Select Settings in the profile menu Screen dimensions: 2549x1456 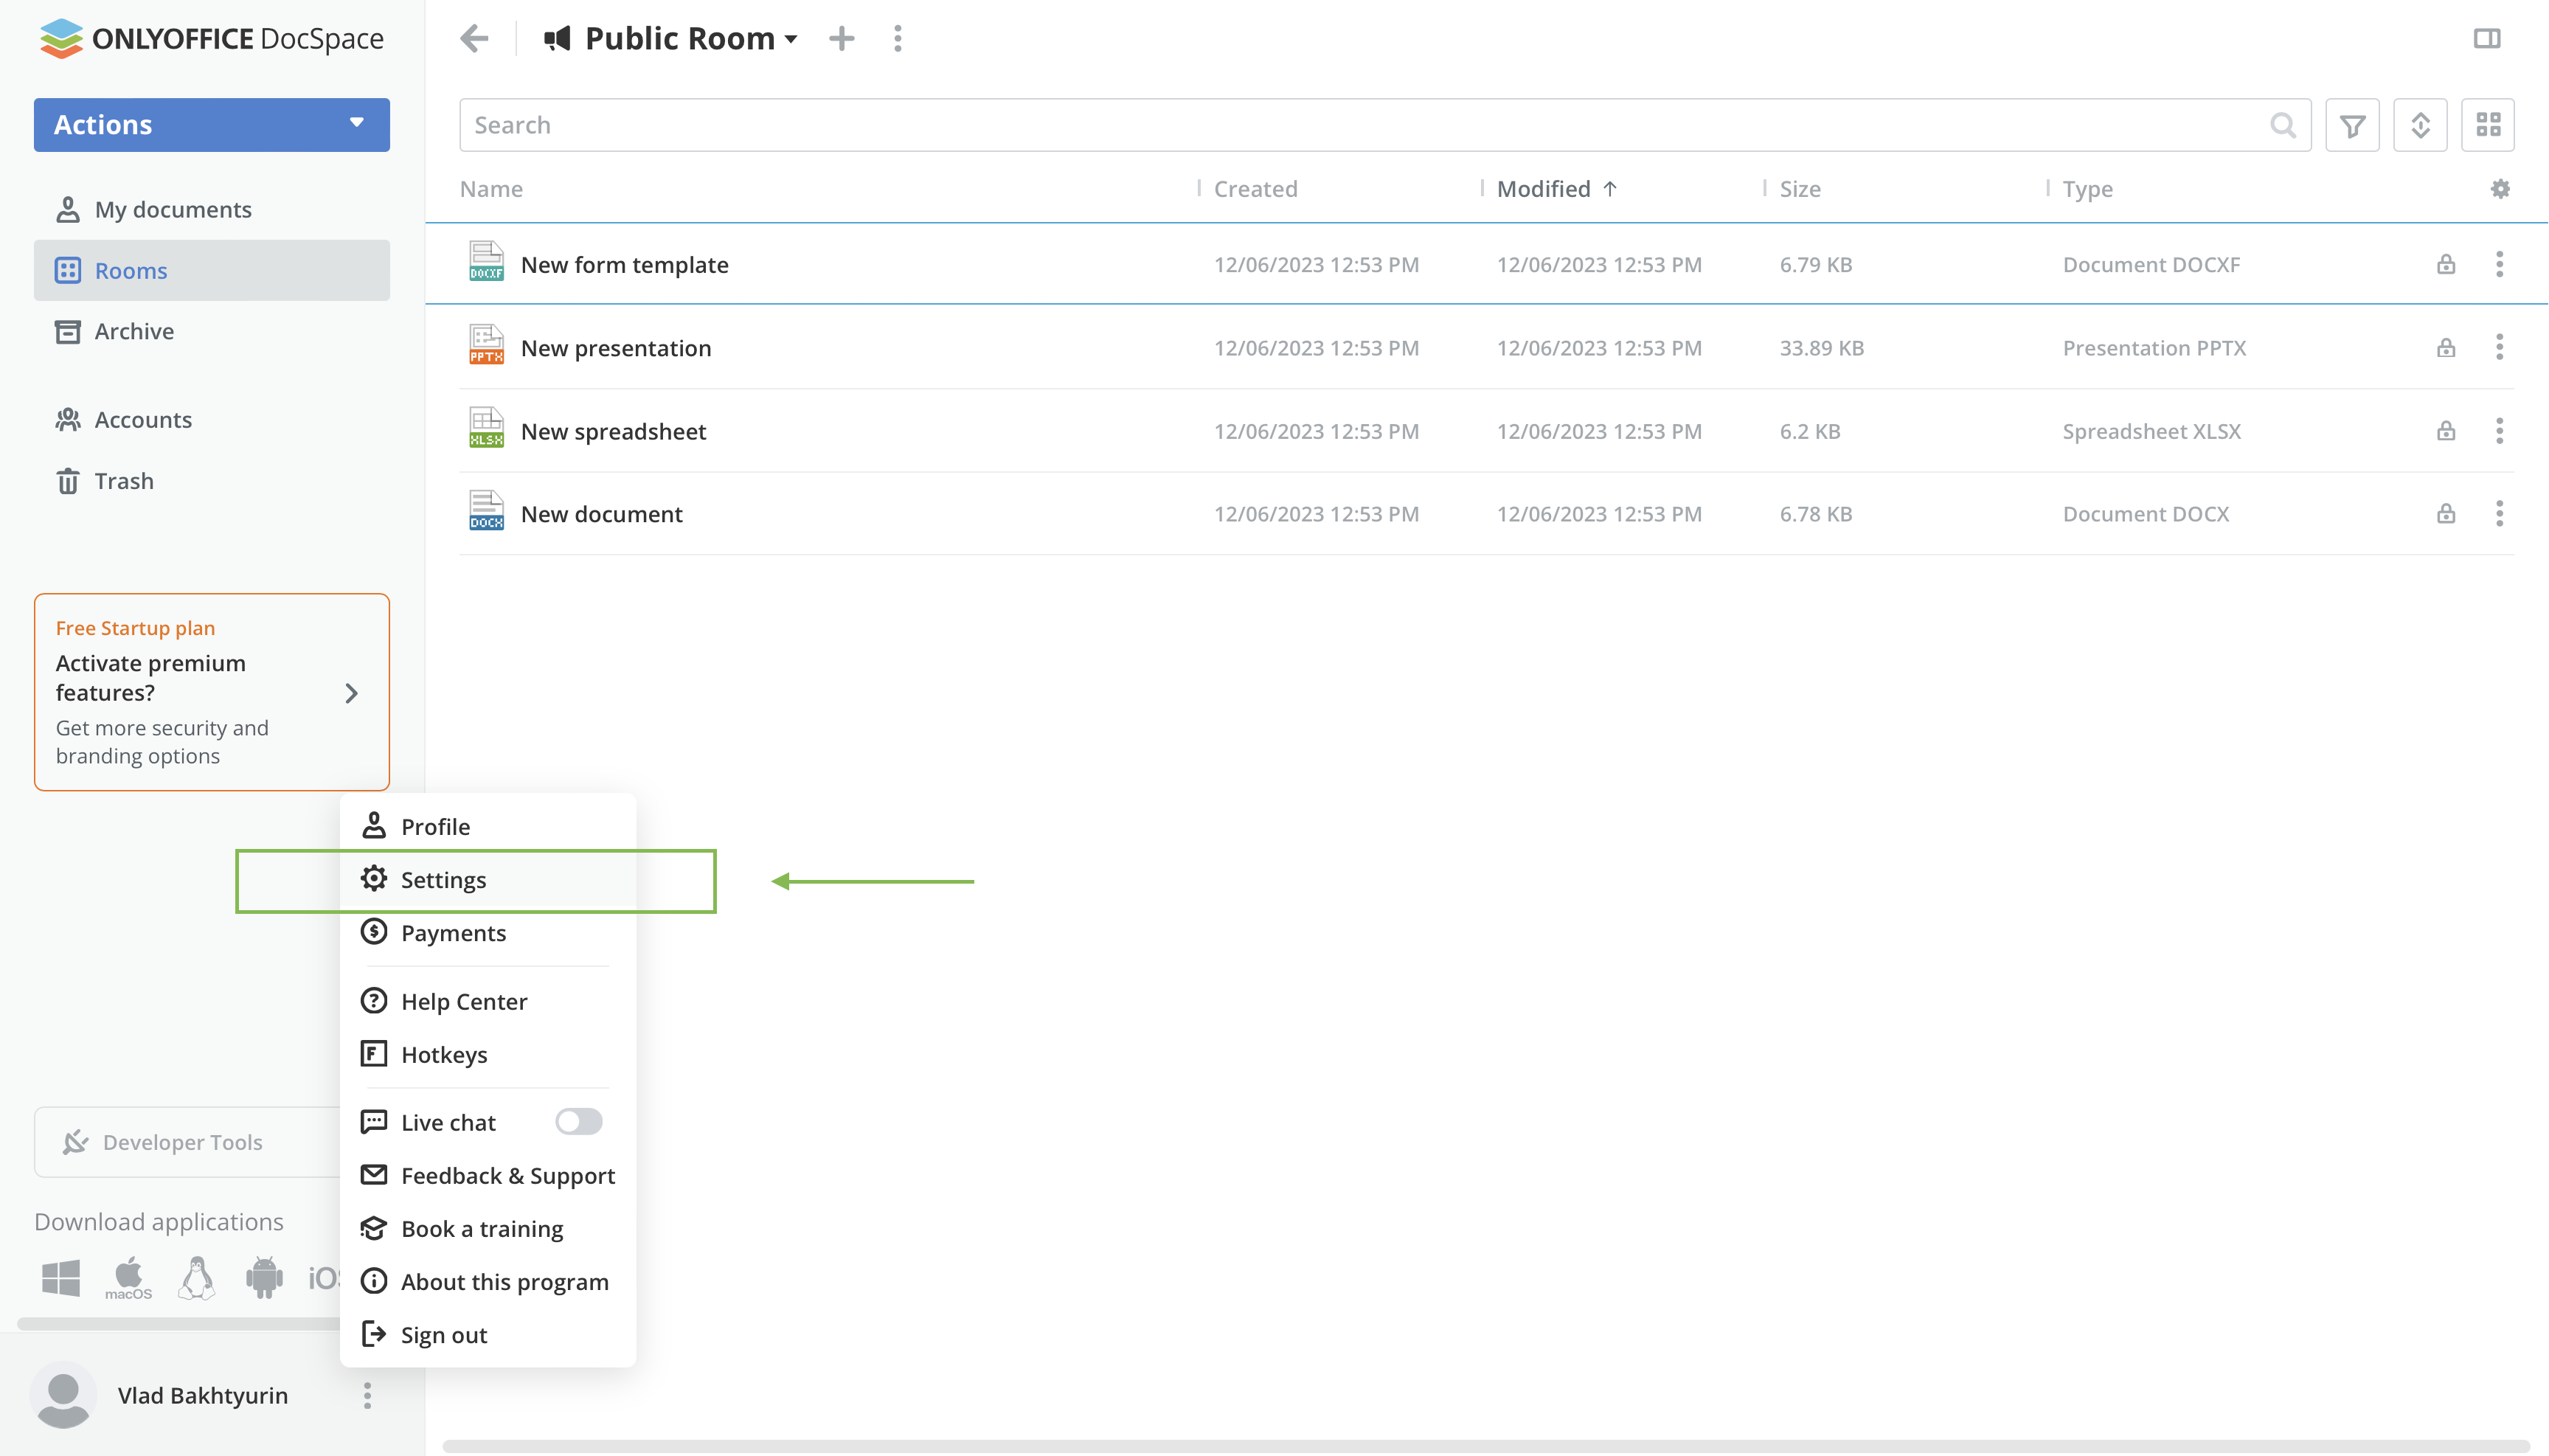pos(443,880)
